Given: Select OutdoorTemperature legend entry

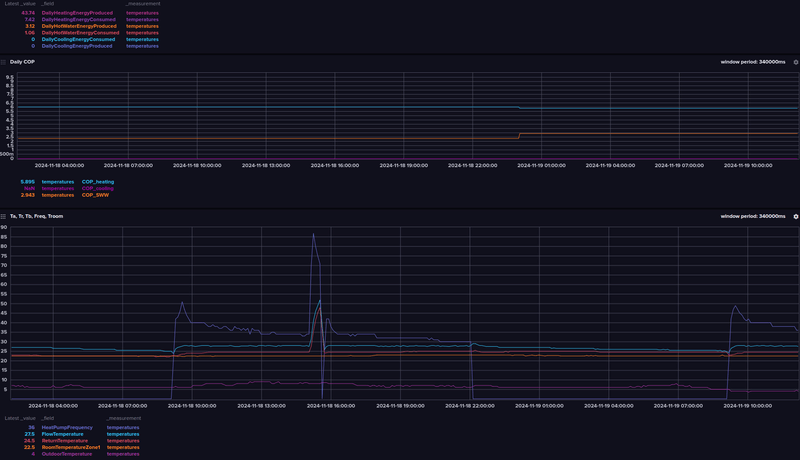Looking at the screenshot, I should 67,454.
